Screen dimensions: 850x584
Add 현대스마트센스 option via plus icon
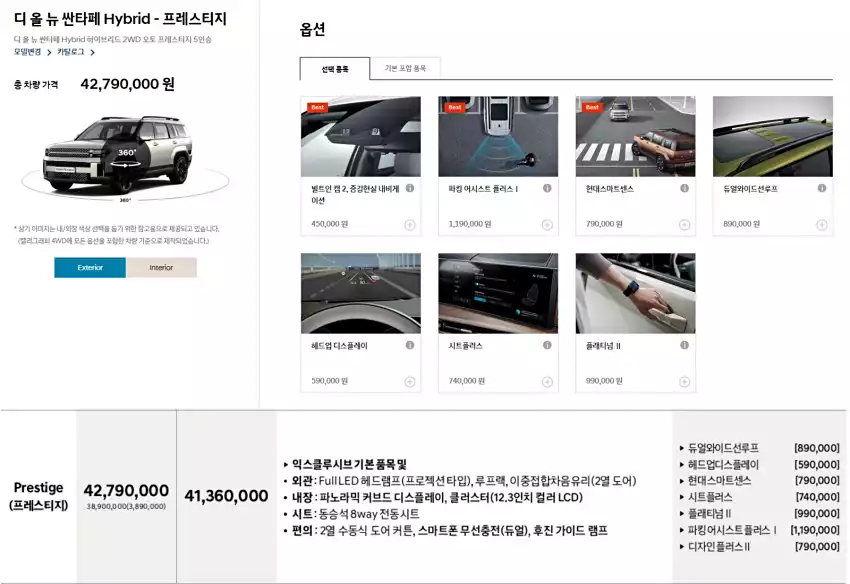tap(685, 224)
